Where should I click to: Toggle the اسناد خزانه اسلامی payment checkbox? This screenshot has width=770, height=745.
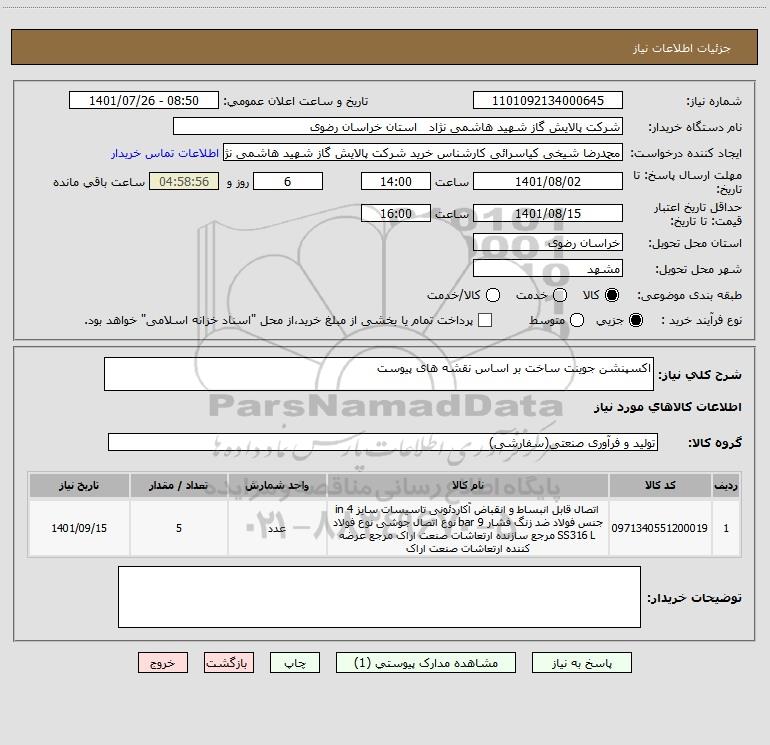[x=485, y=320]
